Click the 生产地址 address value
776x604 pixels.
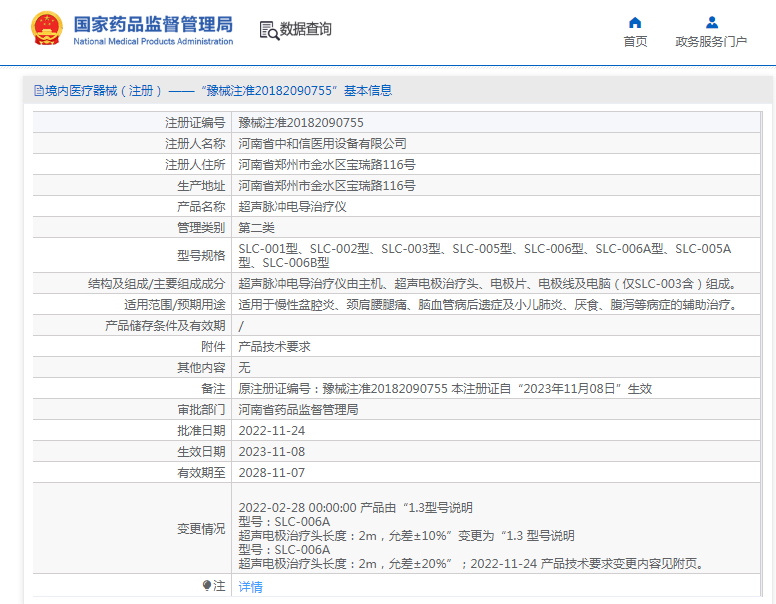click(x=327, y=186)
